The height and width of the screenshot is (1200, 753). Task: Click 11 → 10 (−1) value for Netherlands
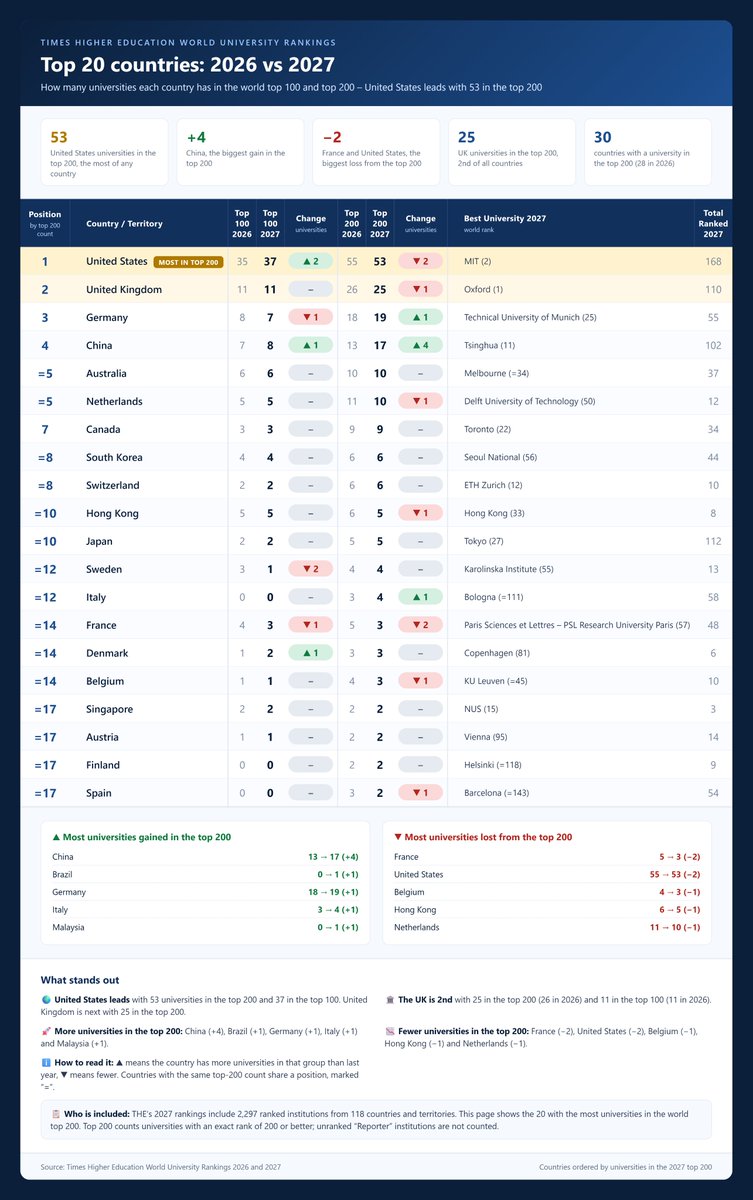pyautogui.click(x=675, y=927)
